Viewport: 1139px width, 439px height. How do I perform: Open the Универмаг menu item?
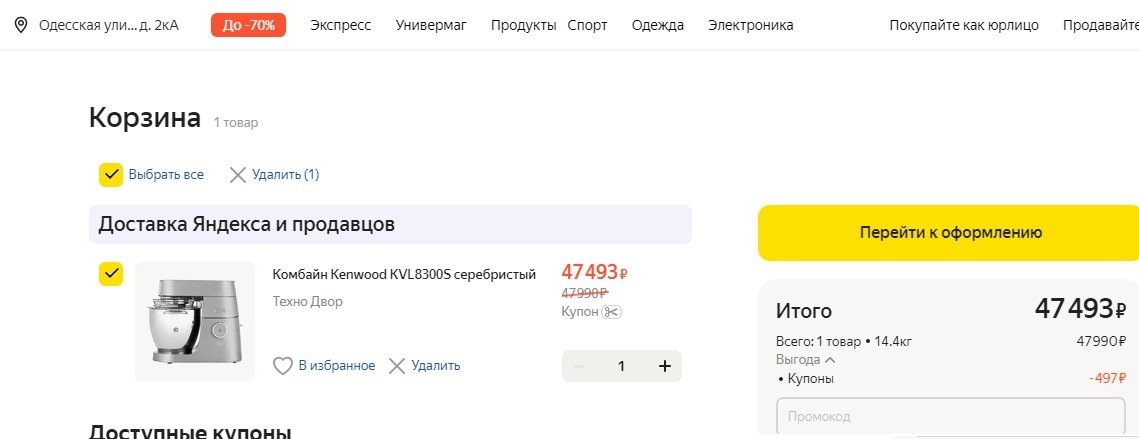tap(431, 25)
